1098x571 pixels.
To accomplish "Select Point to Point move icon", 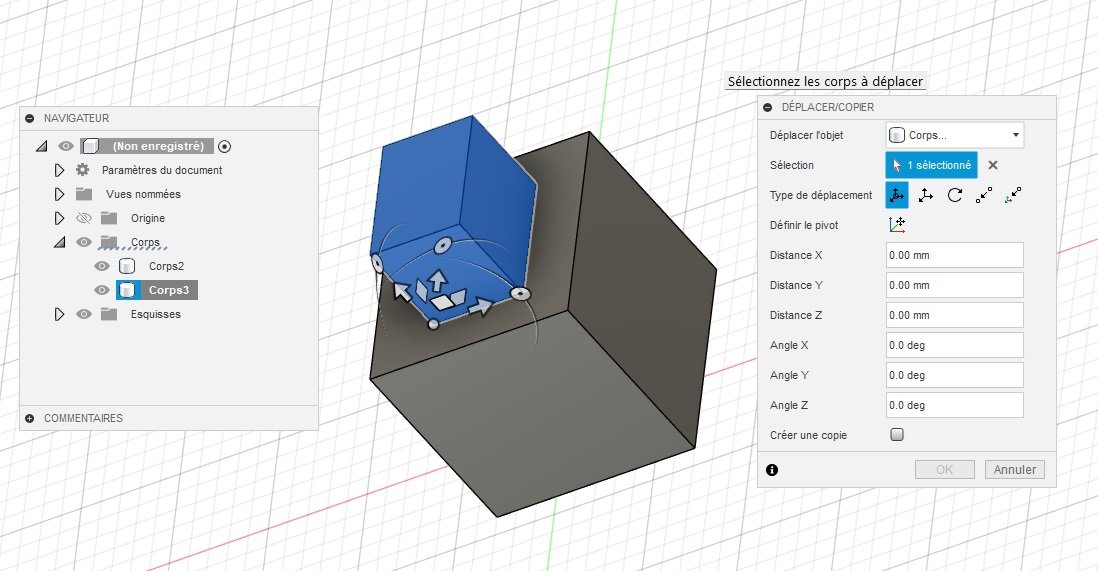I will (984, 195).
